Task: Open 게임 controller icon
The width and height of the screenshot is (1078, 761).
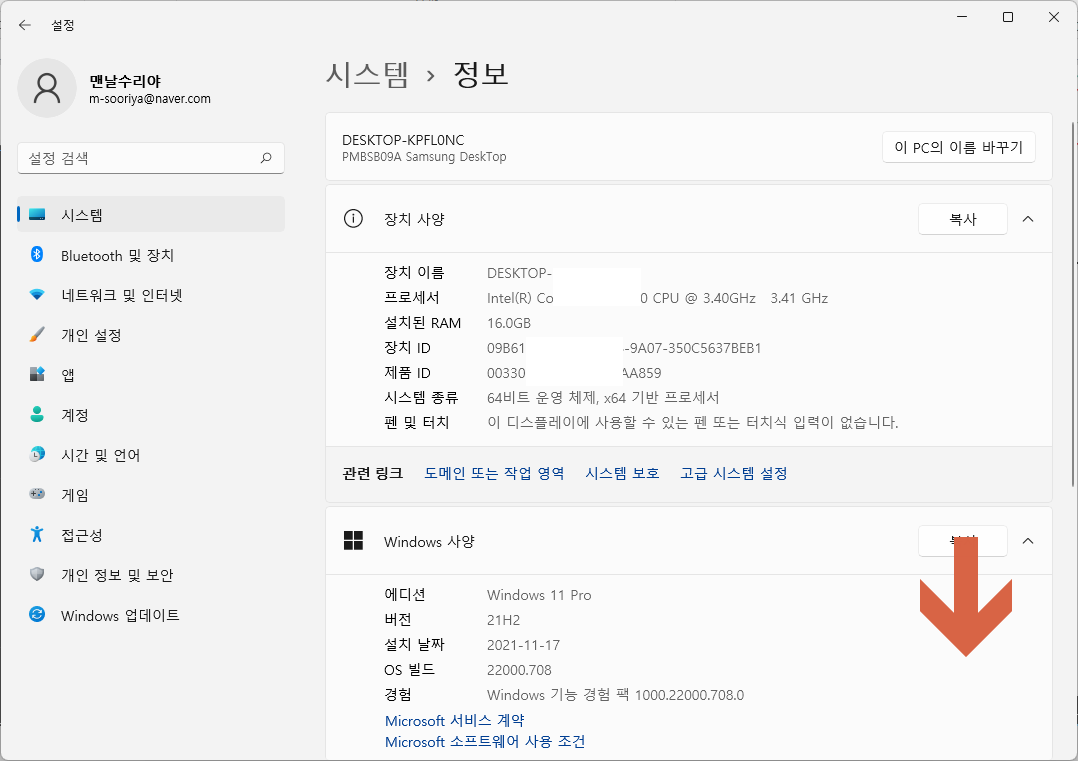Action: pyautogui.click(x=37, y=494)
